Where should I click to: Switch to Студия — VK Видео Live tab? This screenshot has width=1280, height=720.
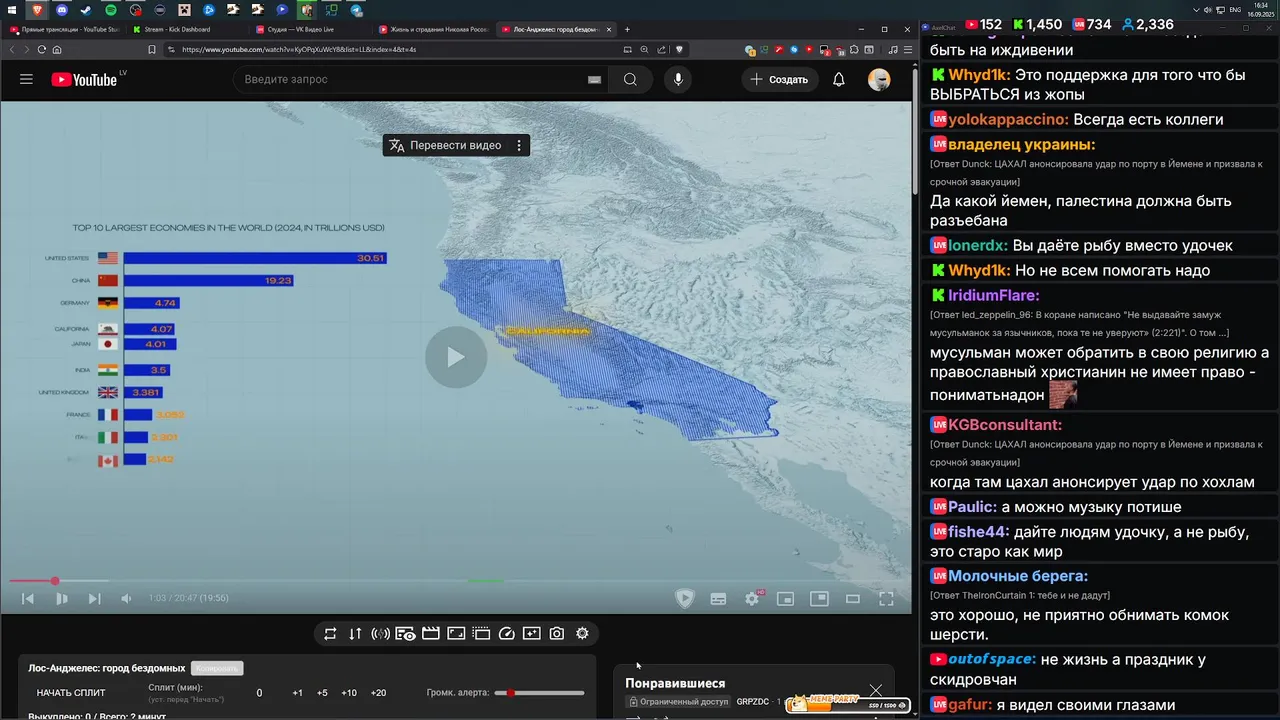pos(309,29)
